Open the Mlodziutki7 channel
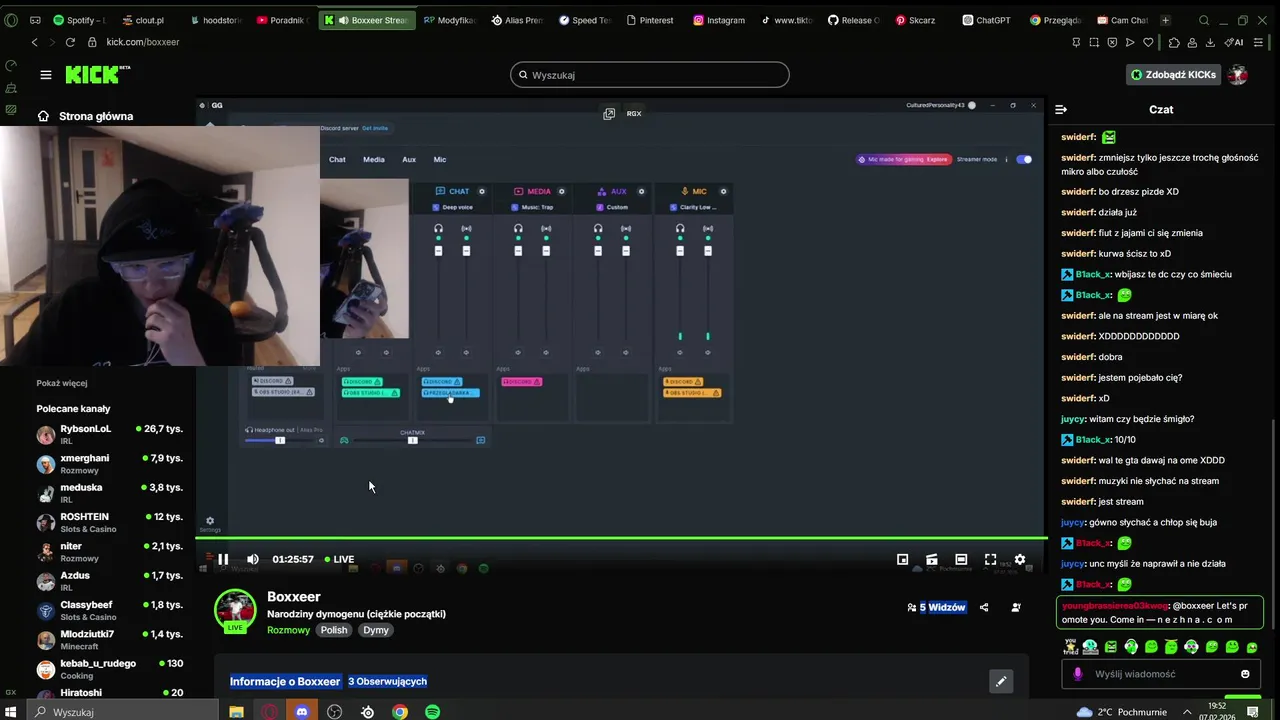This screenshot has height=720, width=1280. click(110, 640)
